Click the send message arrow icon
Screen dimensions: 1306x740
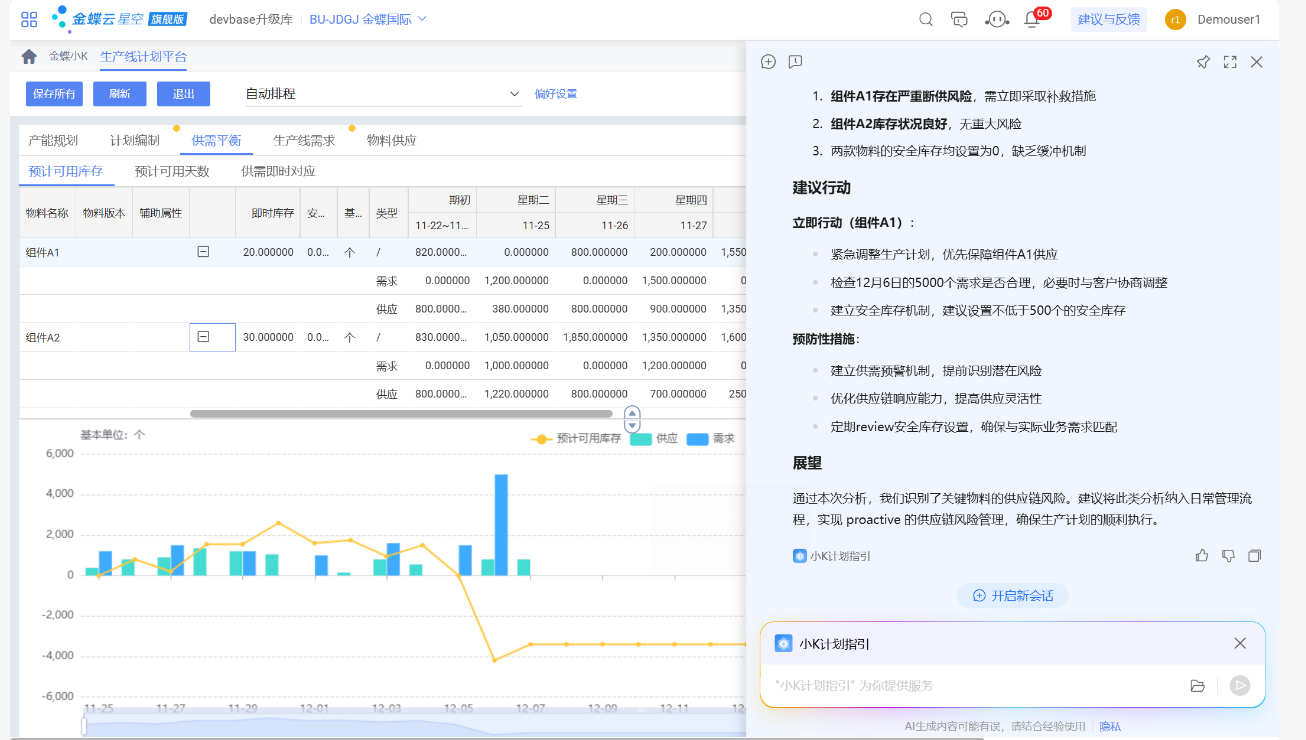1240,685
